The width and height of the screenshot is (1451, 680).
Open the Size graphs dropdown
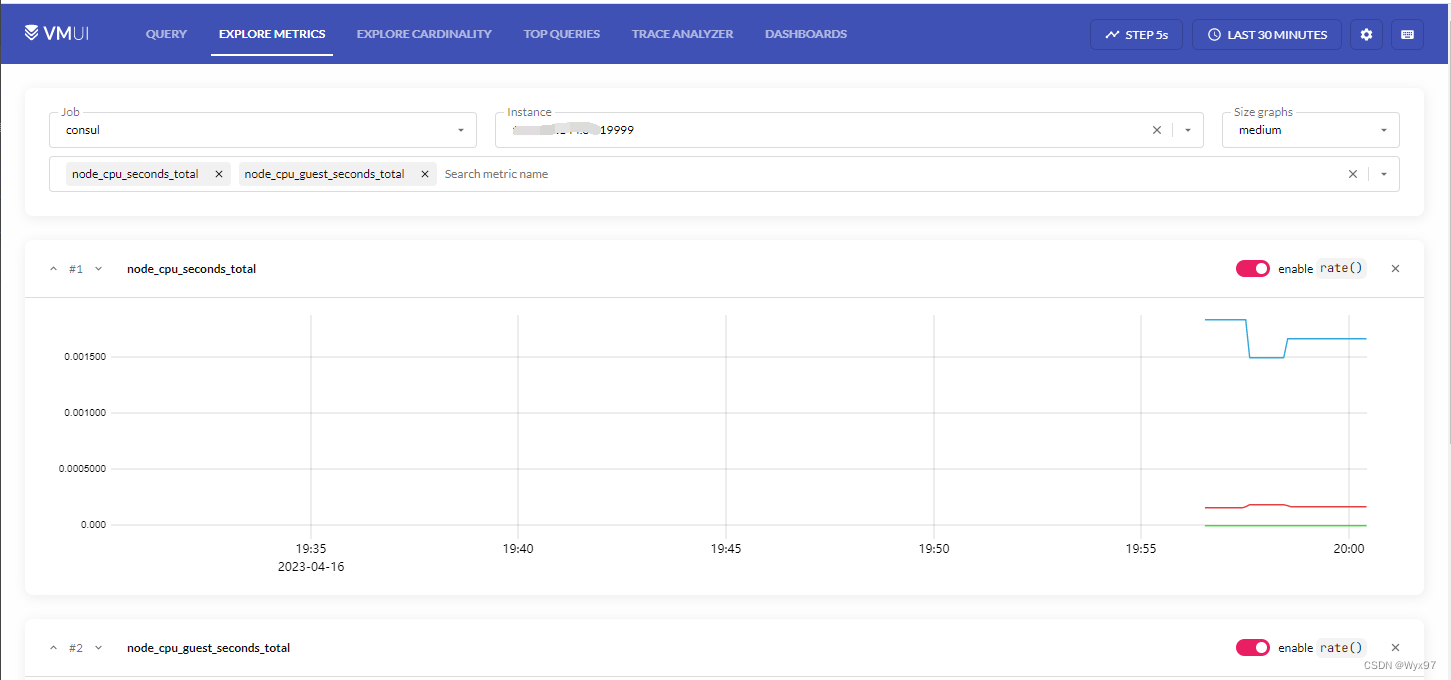[1384, 129]
